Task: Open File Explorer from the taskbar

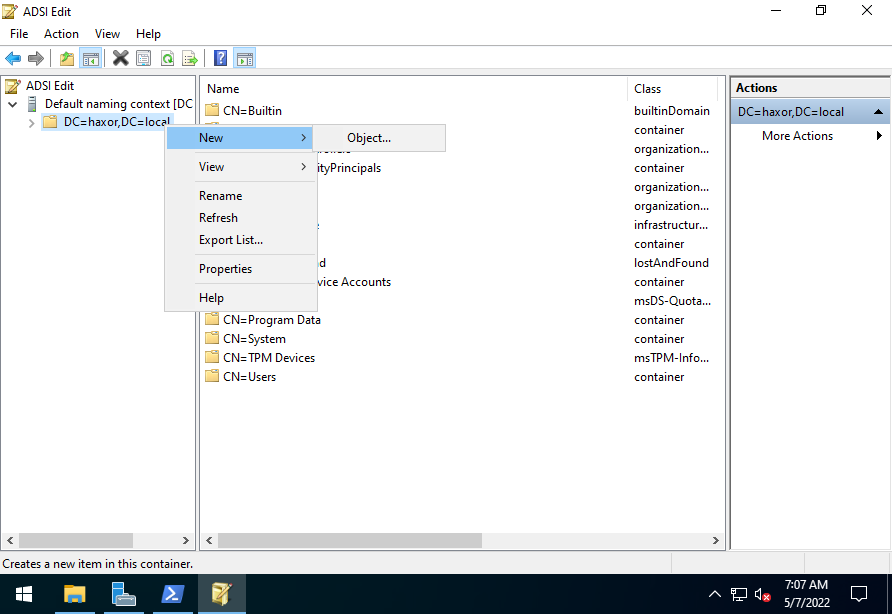Action: (x=75, y=595)
